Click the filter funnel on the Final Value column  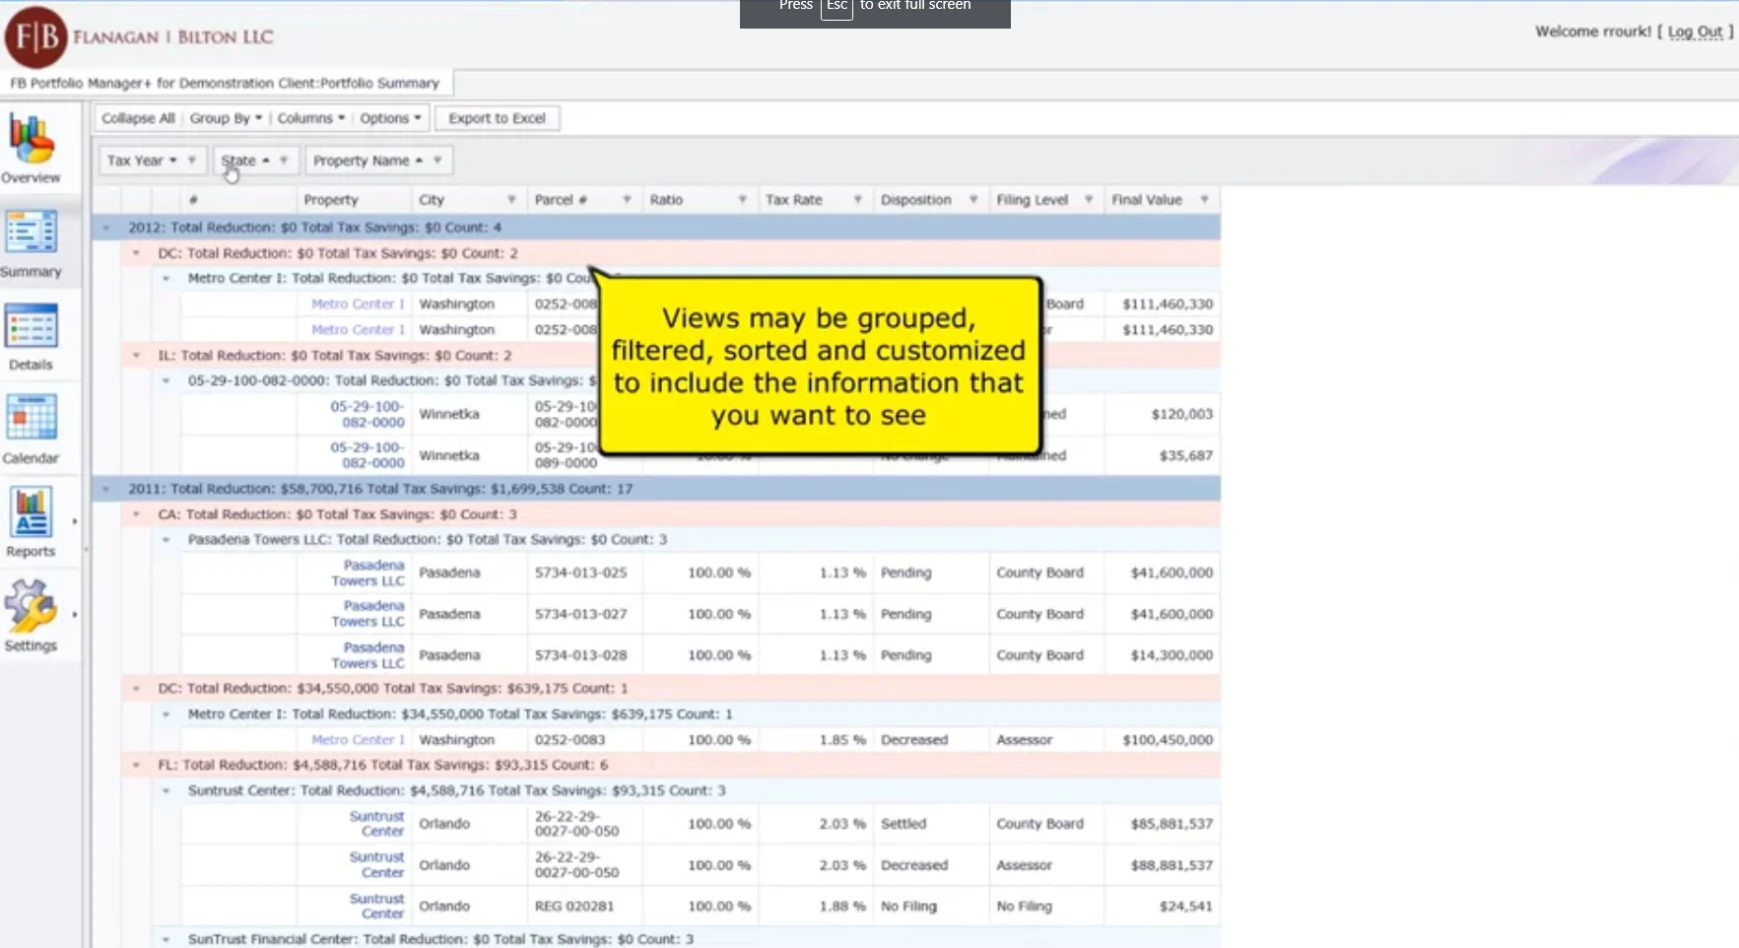(1205, 199)
